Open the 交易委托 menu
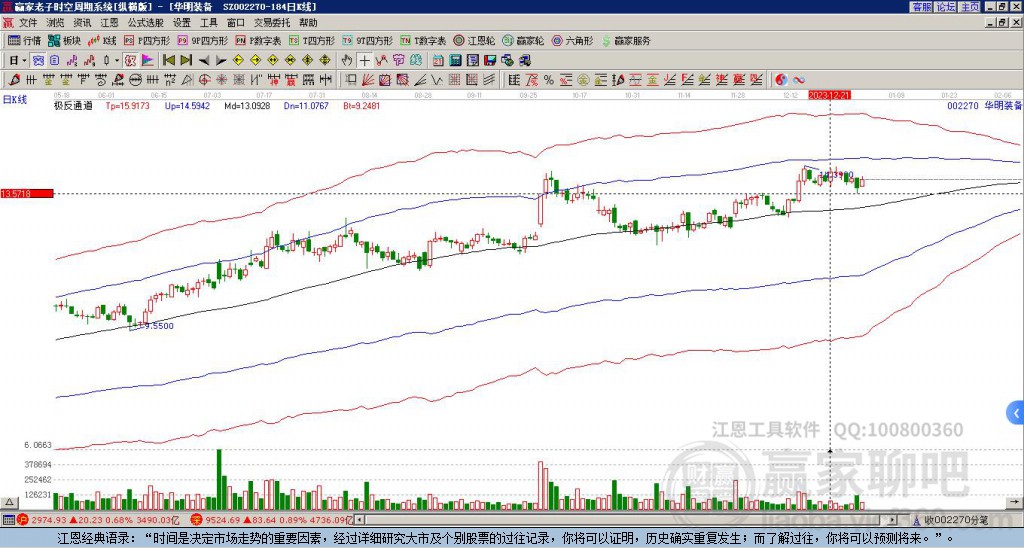This screenshot has height=548, width=1024. click(x=272, y=23)
